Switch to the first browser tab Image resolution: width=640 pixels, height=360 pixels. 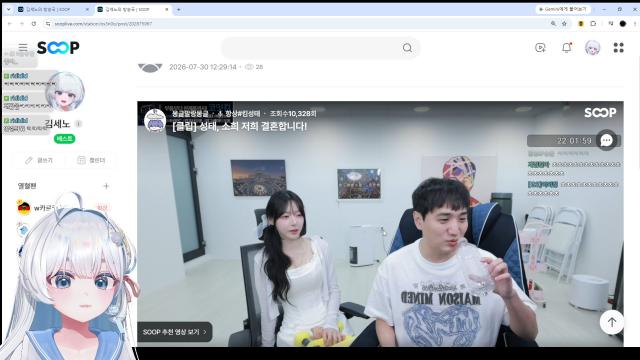53,9
